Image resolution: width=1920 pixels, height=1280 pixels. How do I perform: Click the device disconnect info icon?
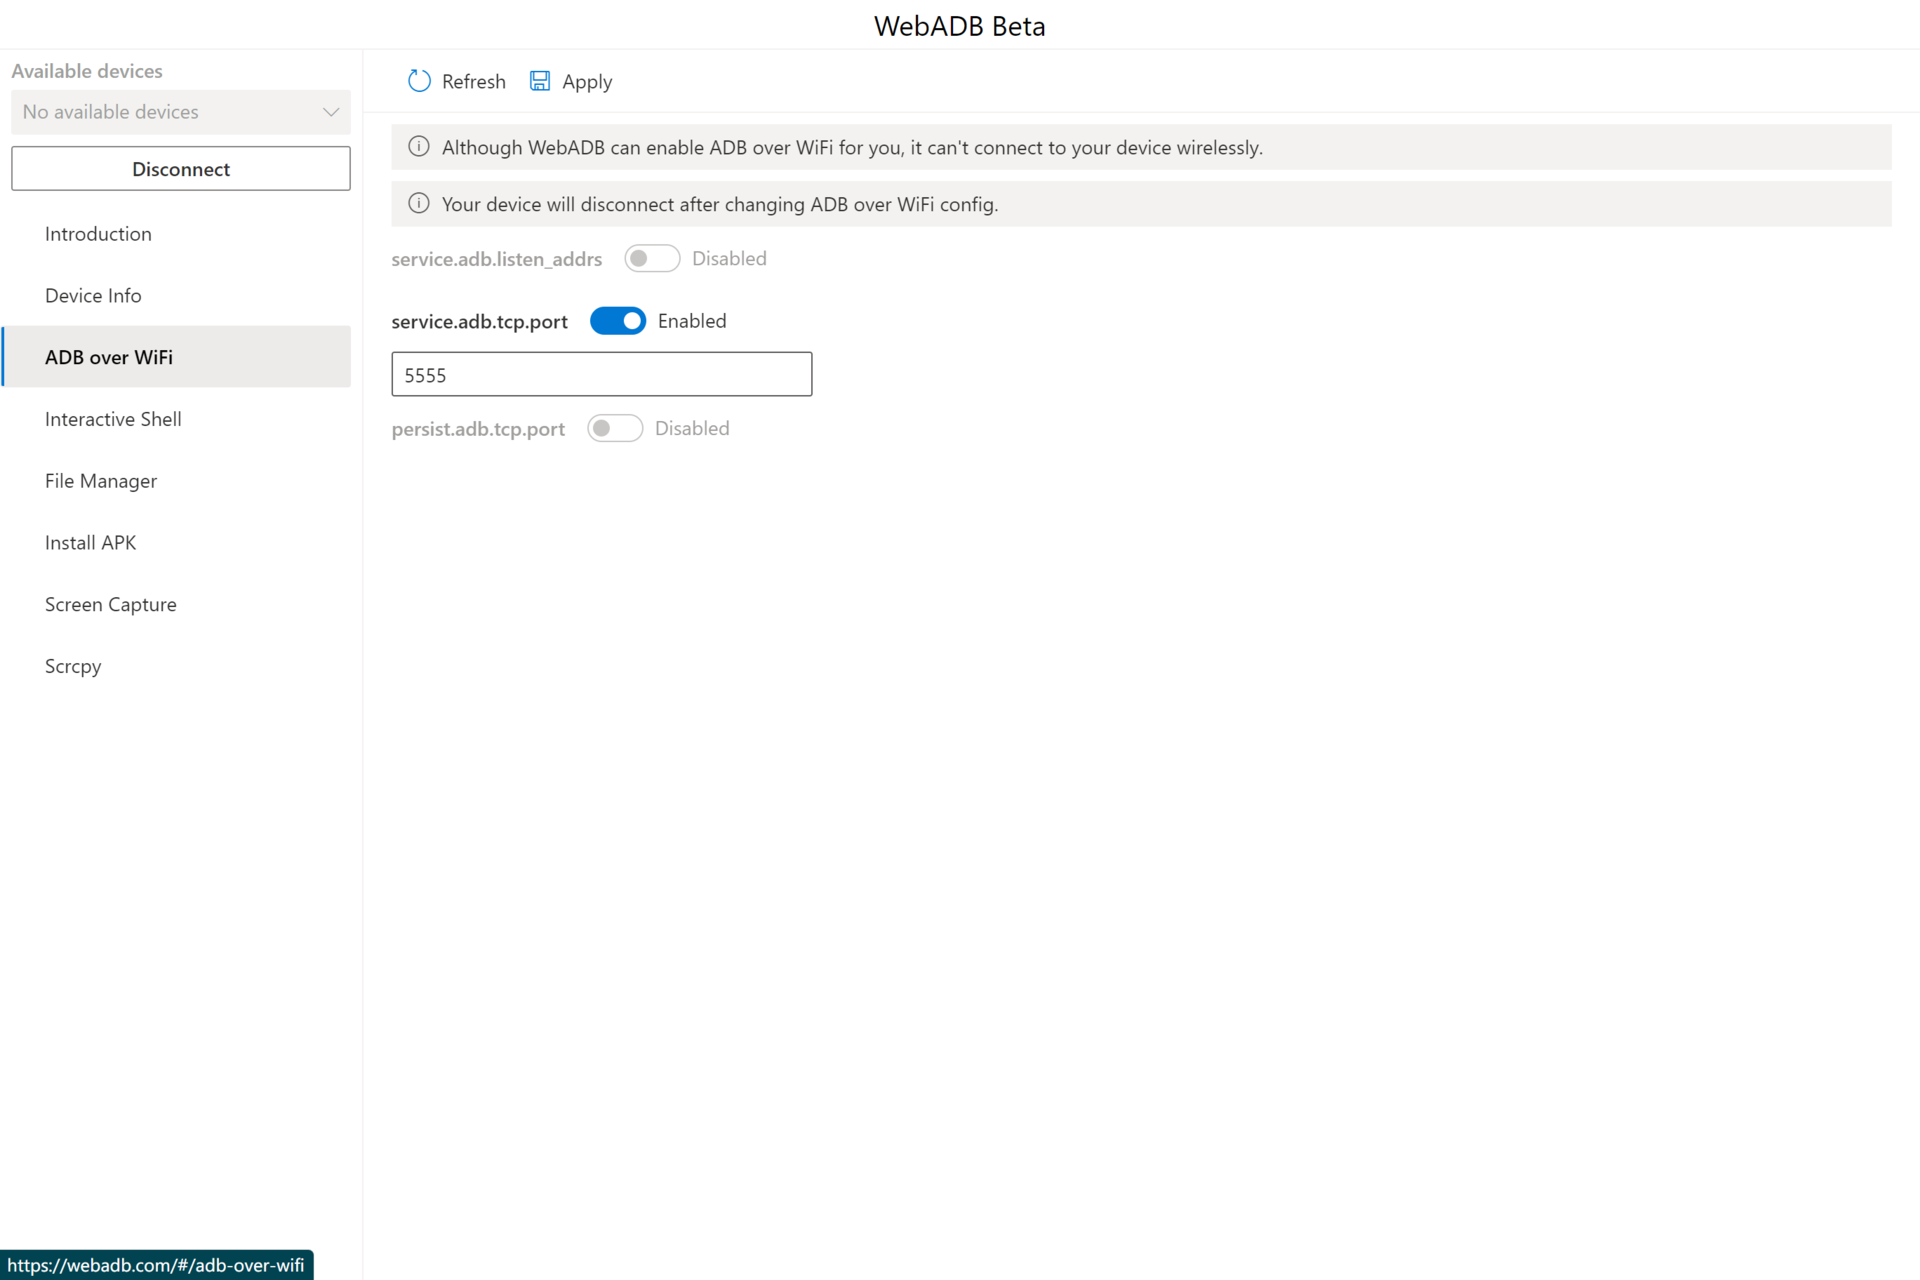tap(417, 203)
